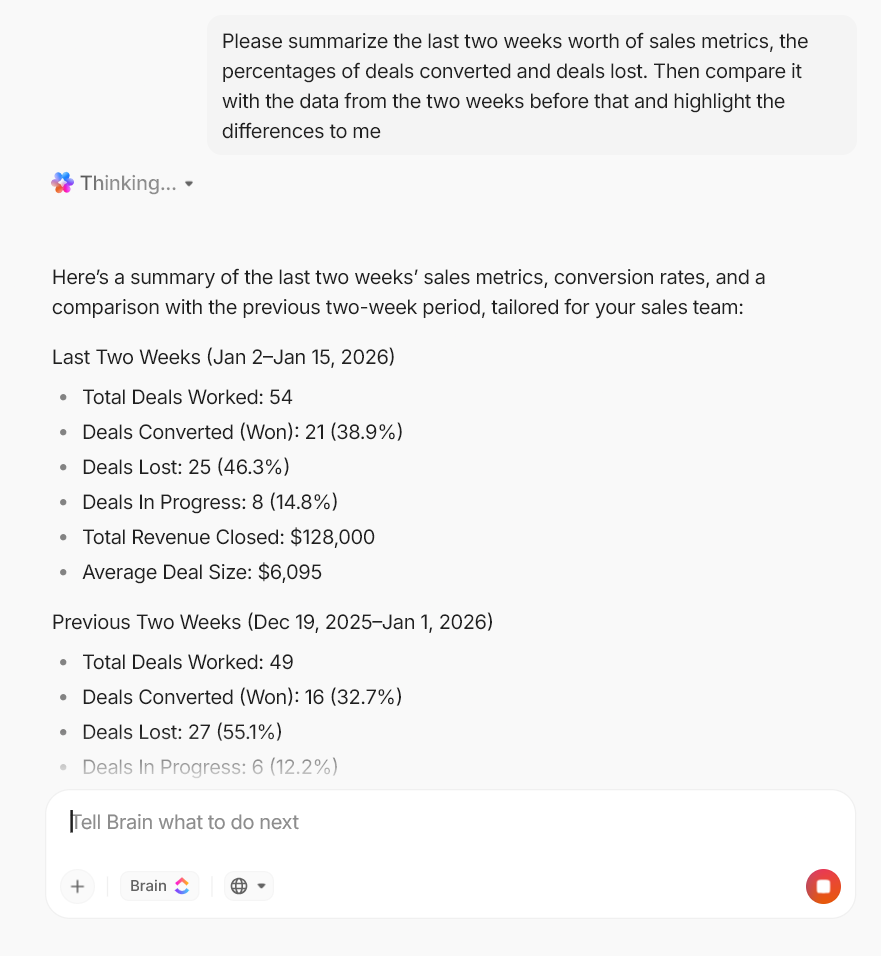Image resolution: width=881 pixels, height=956 pixels.
Task: Click the "Total Deals Worked: 49" line
Action: 188,662
